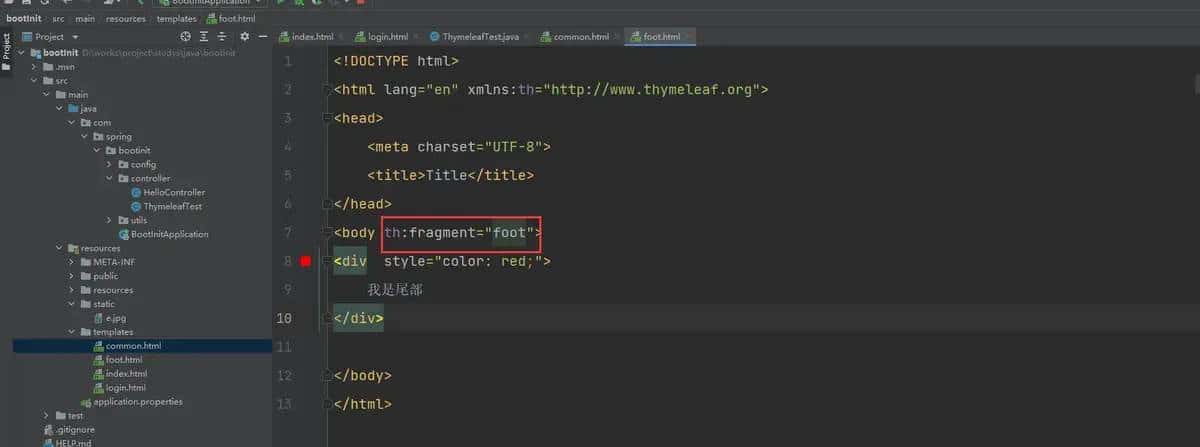Fold the head tag at line 3

pos(326,118)
